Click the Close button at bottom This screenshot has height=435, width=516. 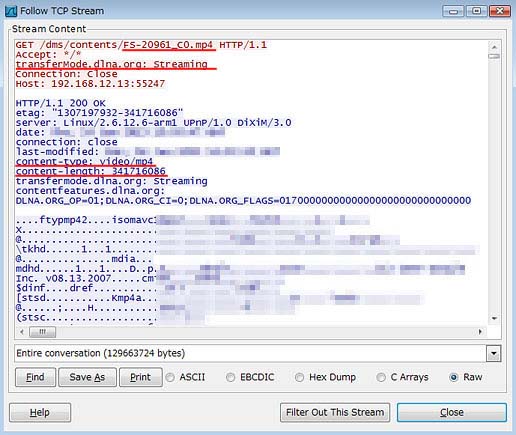452,412
